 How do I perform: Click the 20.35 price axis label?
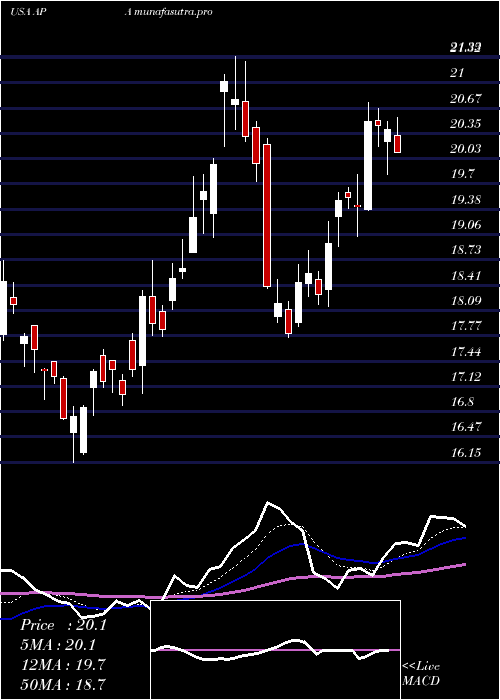pos(466,124)
